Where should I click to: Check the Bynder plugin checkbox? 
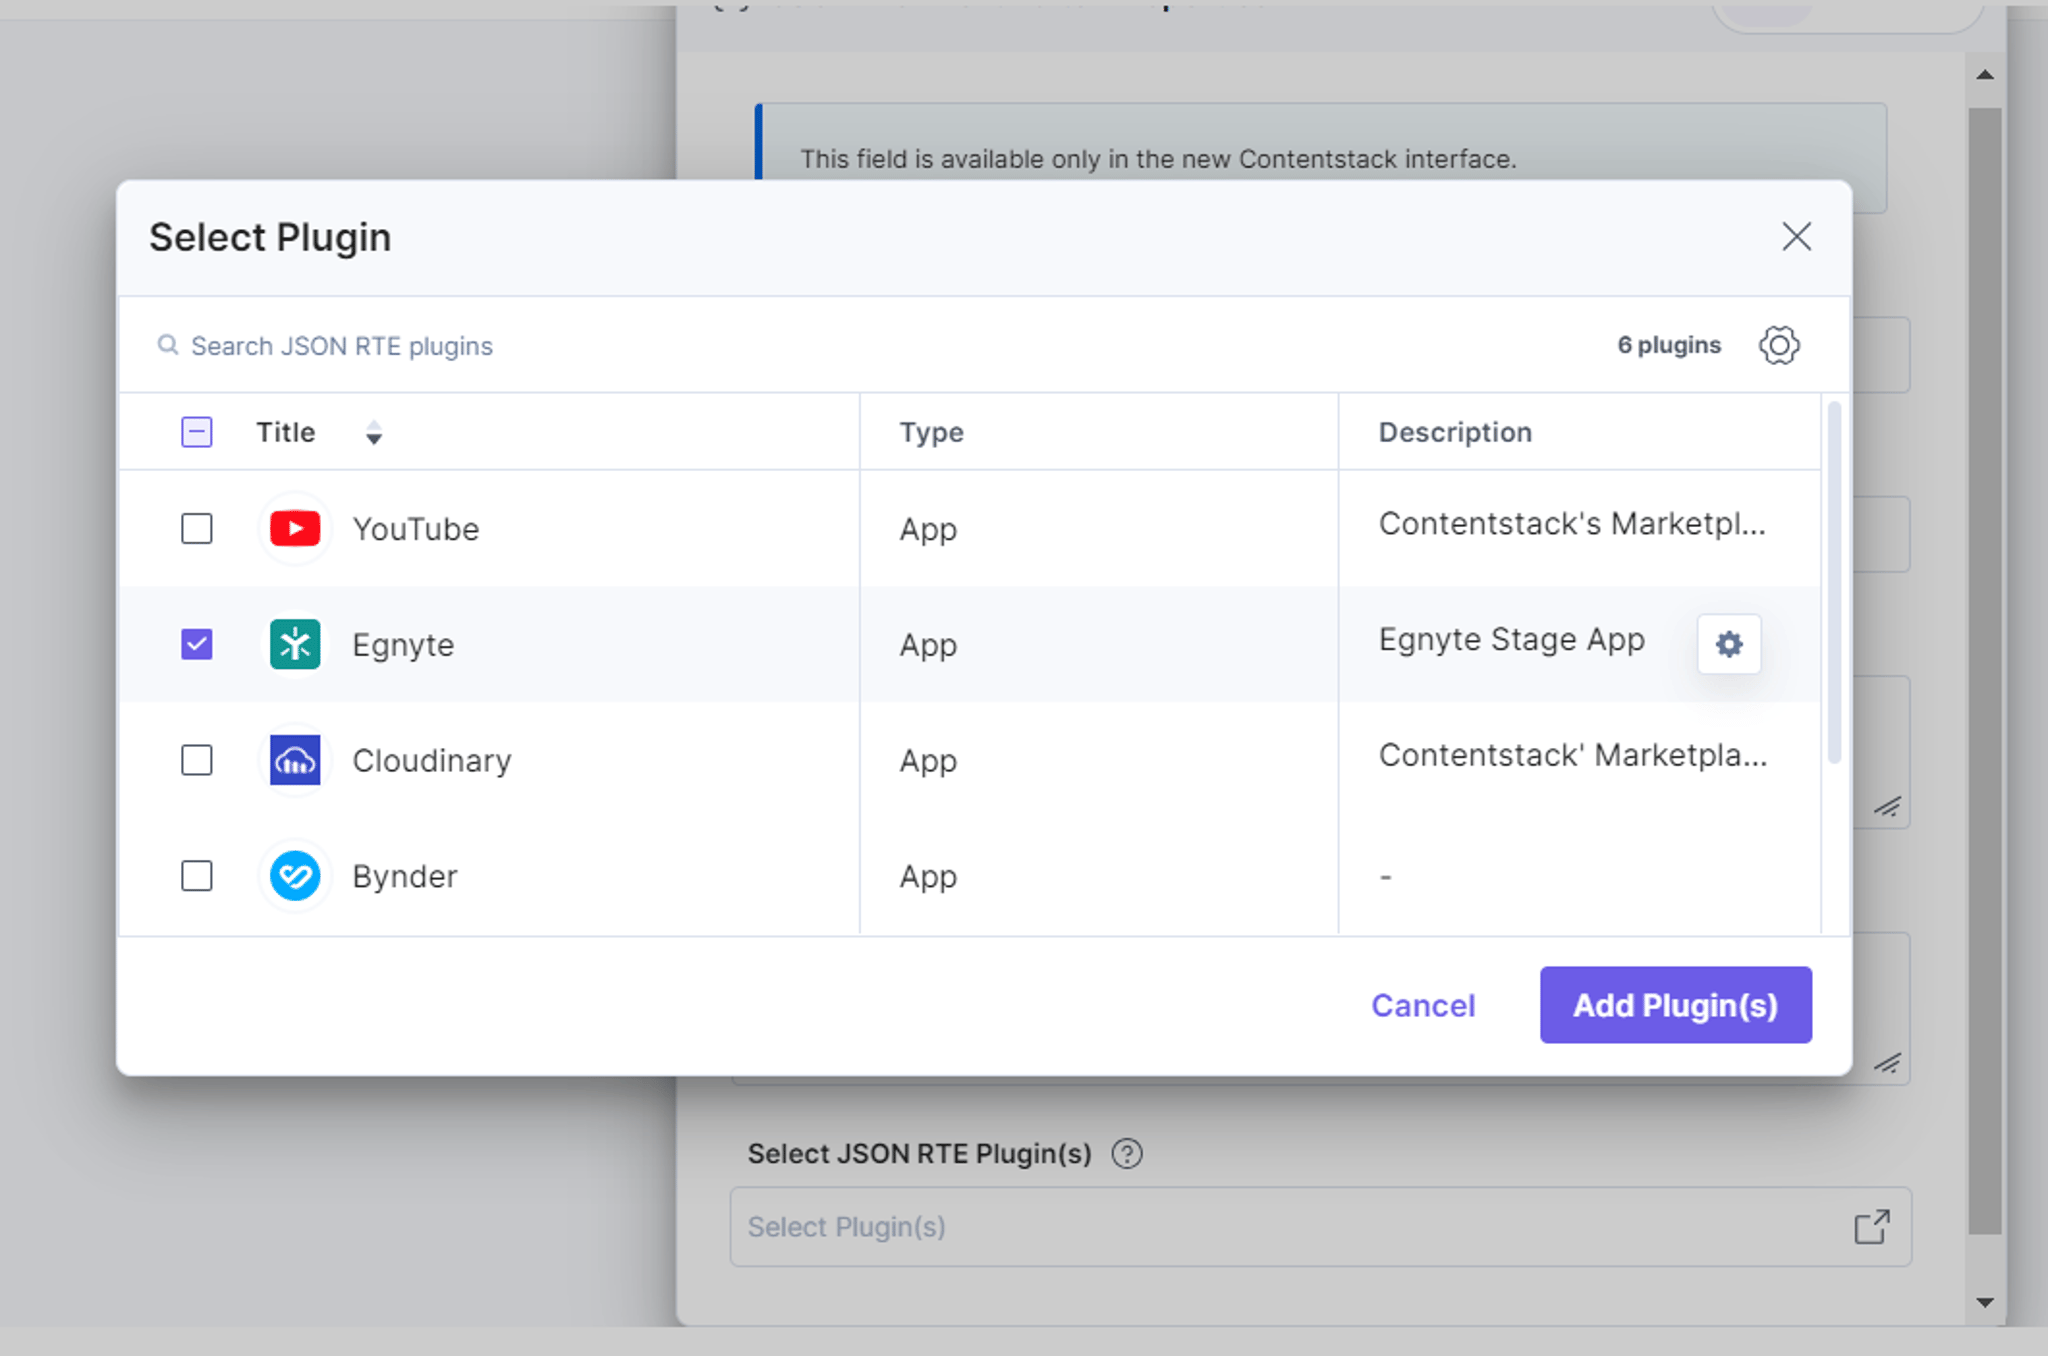(x=197, y=876)
